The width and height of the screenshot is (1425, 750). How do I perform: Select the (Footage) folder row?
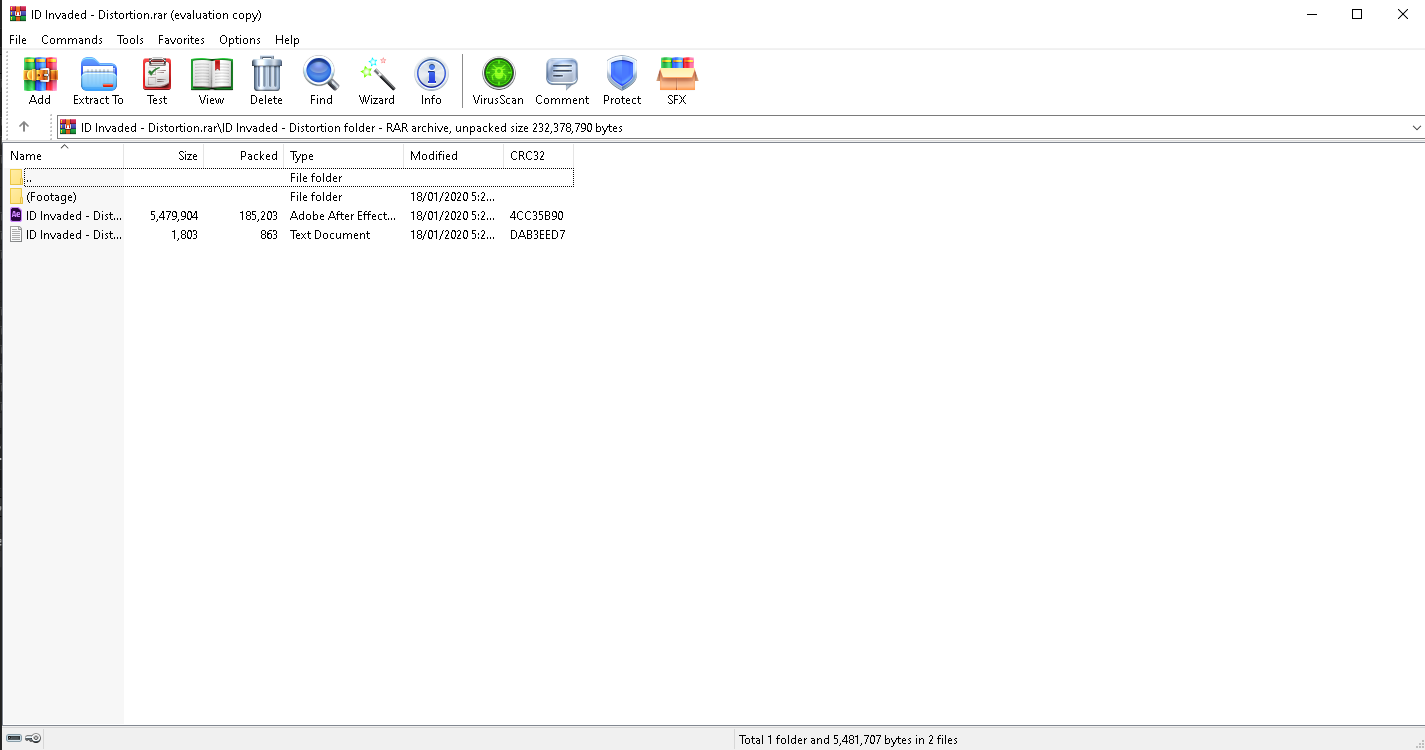pos(289,197)
